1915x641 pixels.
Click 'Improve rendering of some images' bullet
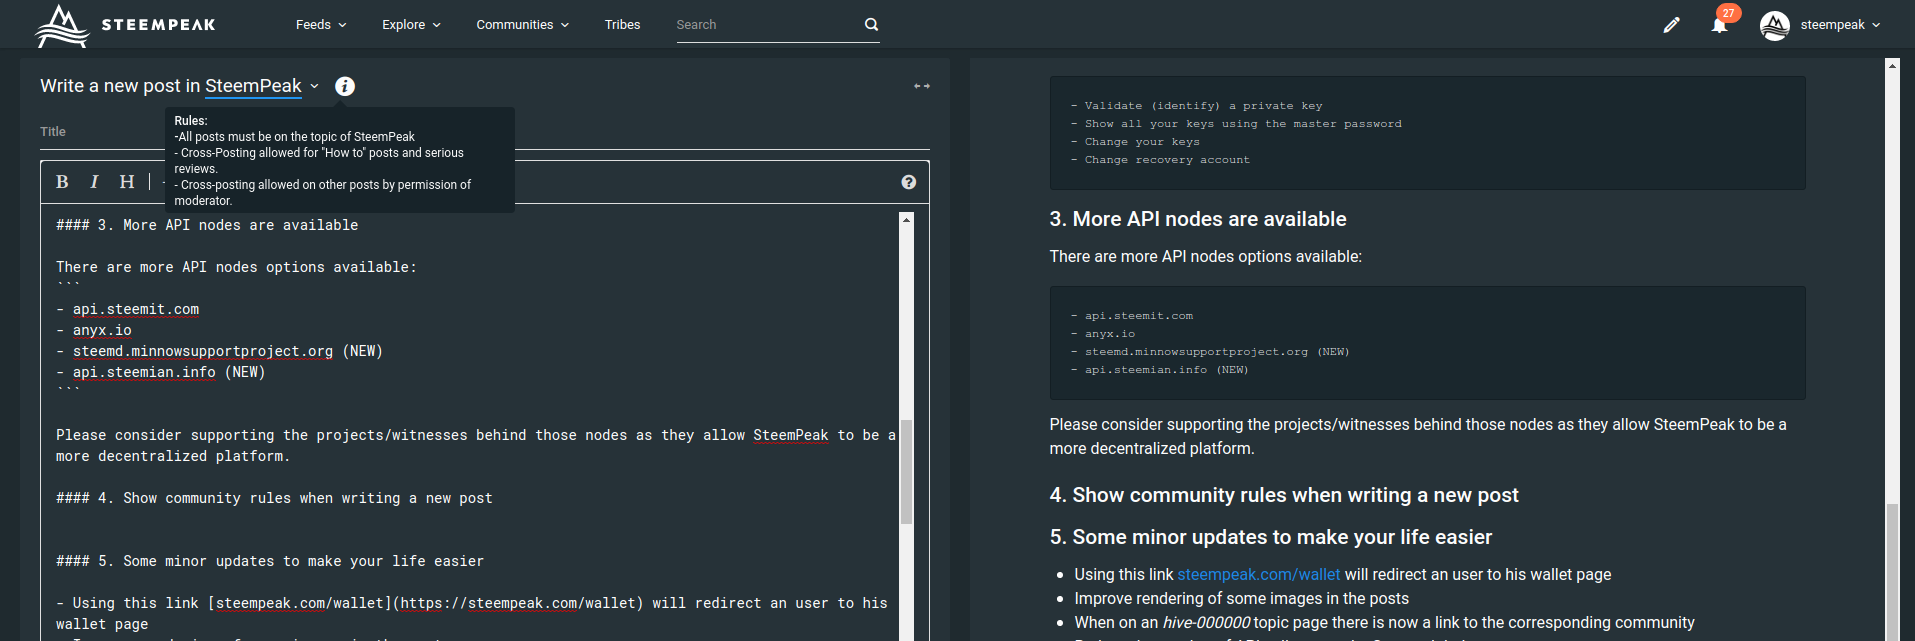1241,599
